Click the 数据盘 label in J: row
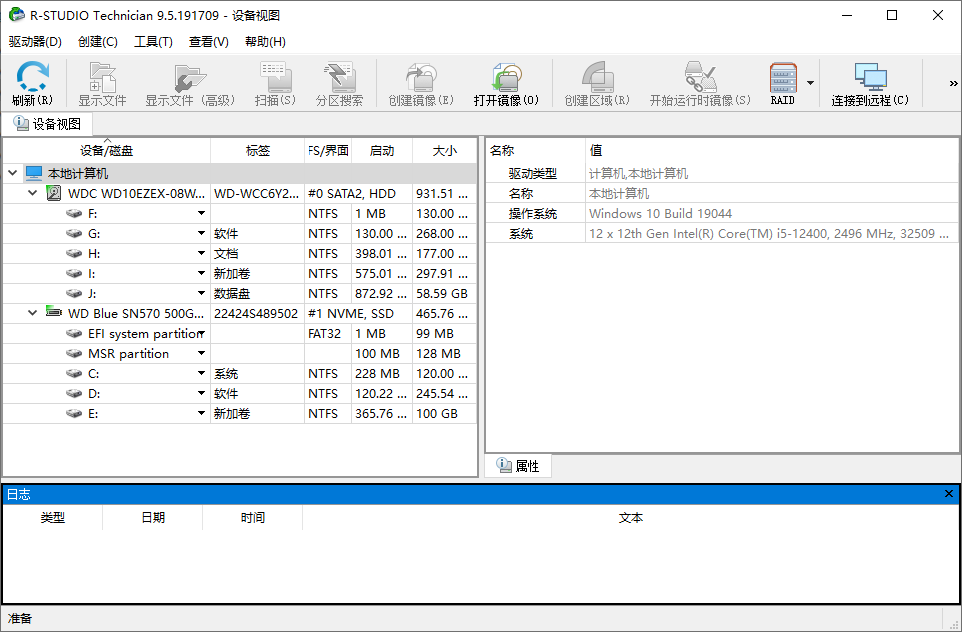 pos(232,294)
